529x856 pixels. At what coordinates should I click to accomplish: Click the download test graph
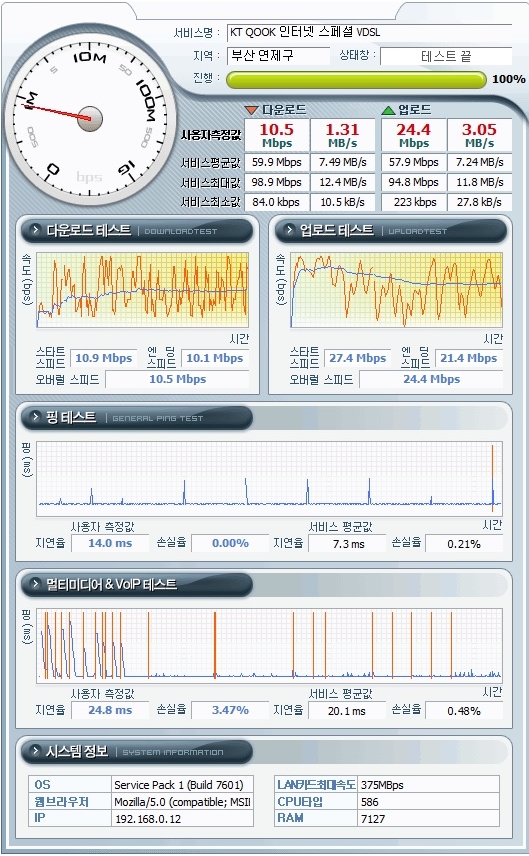142,289
